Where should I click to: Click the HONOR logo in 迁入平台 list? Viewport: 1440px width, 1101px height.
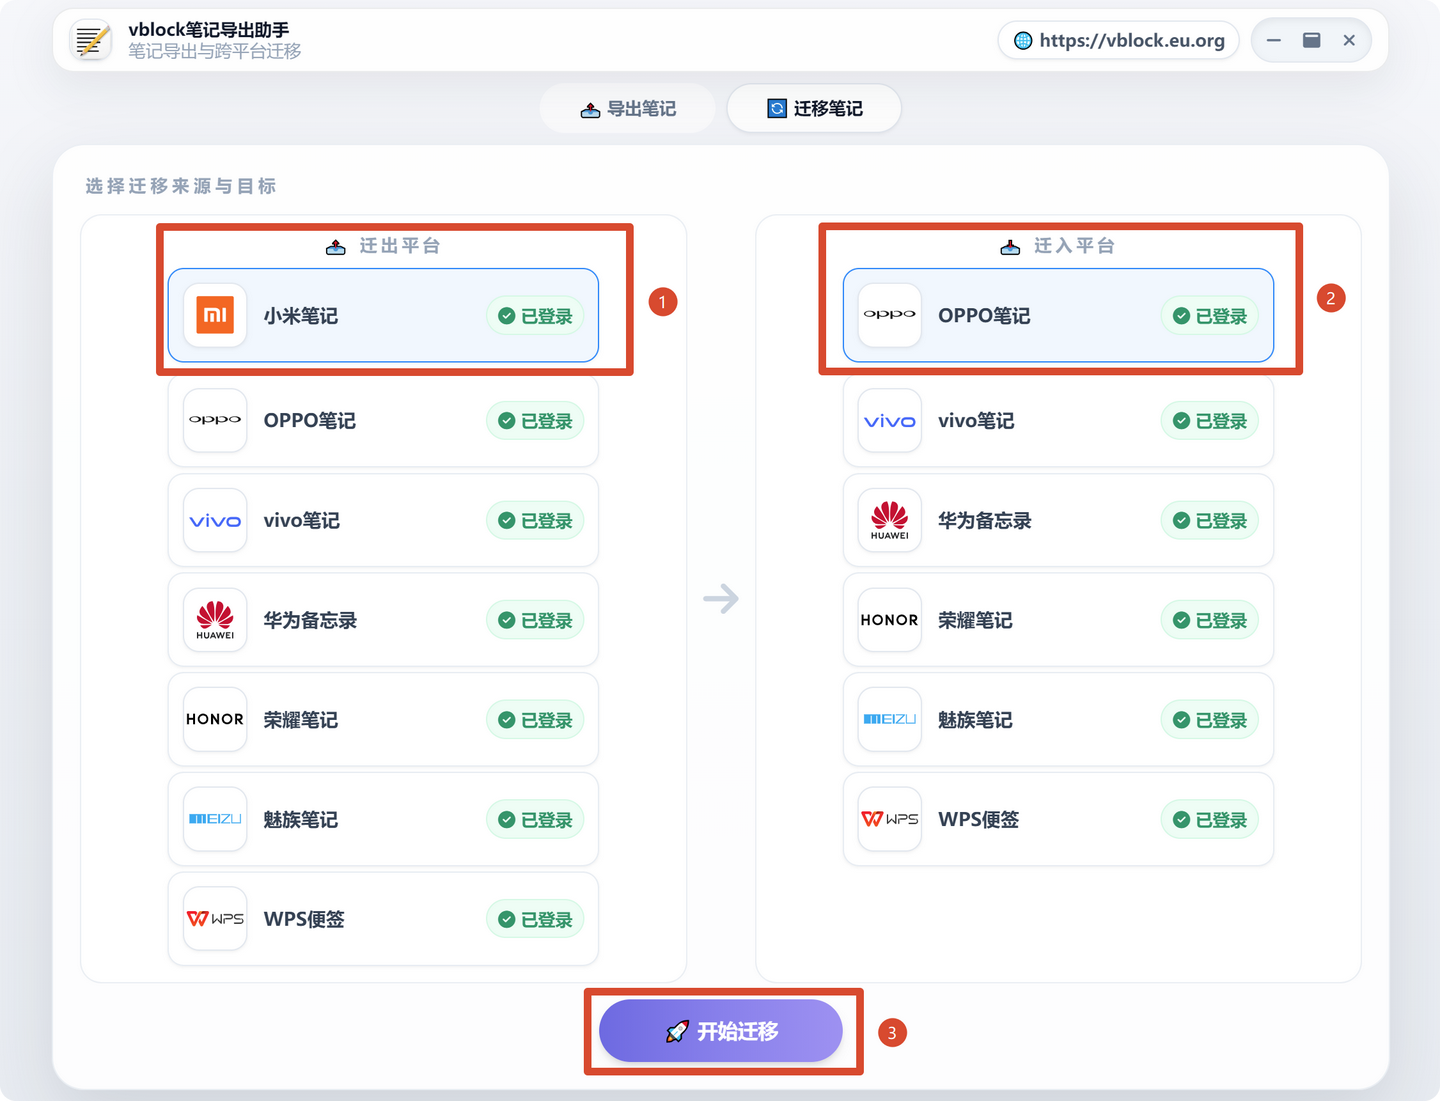click(x=890, y=620)
